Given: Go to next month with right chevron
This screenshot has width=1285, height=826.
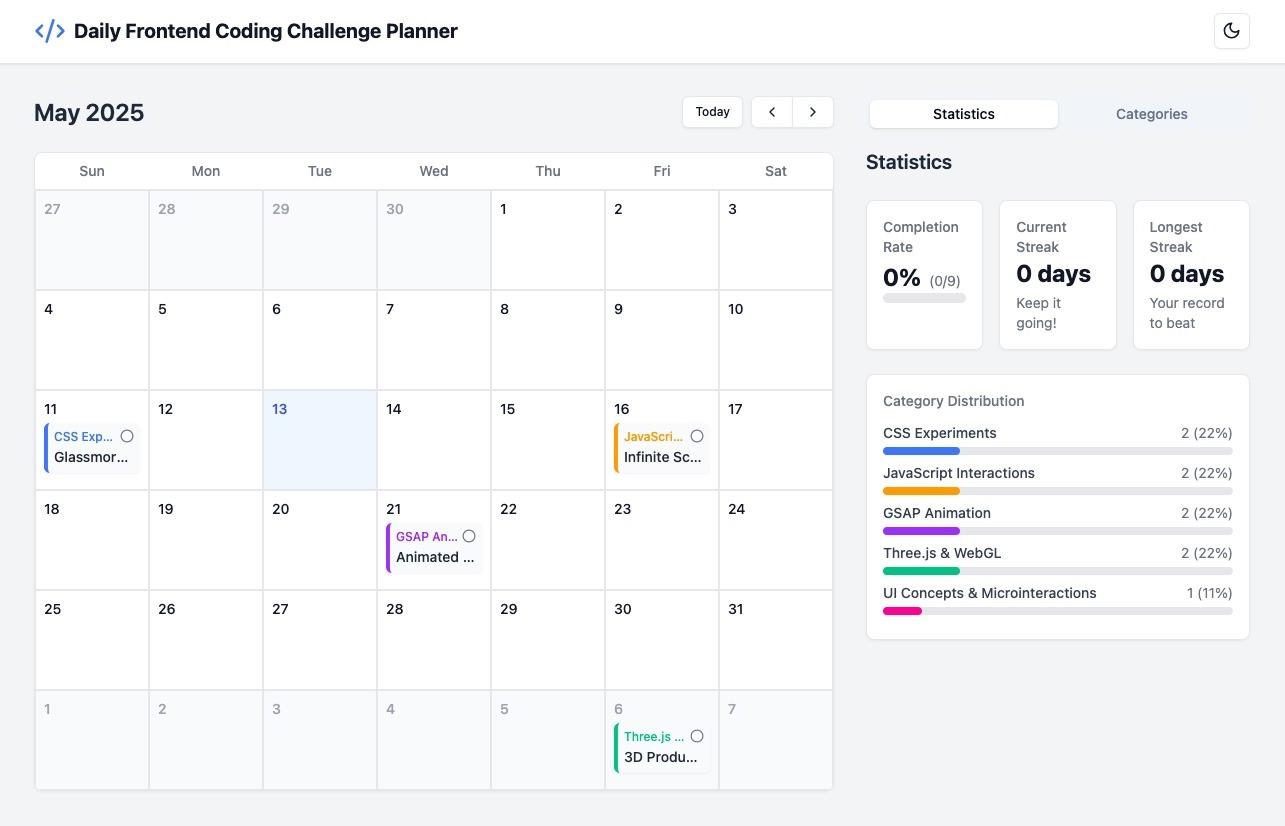Looking at the screenshot, I should [813, 112].
